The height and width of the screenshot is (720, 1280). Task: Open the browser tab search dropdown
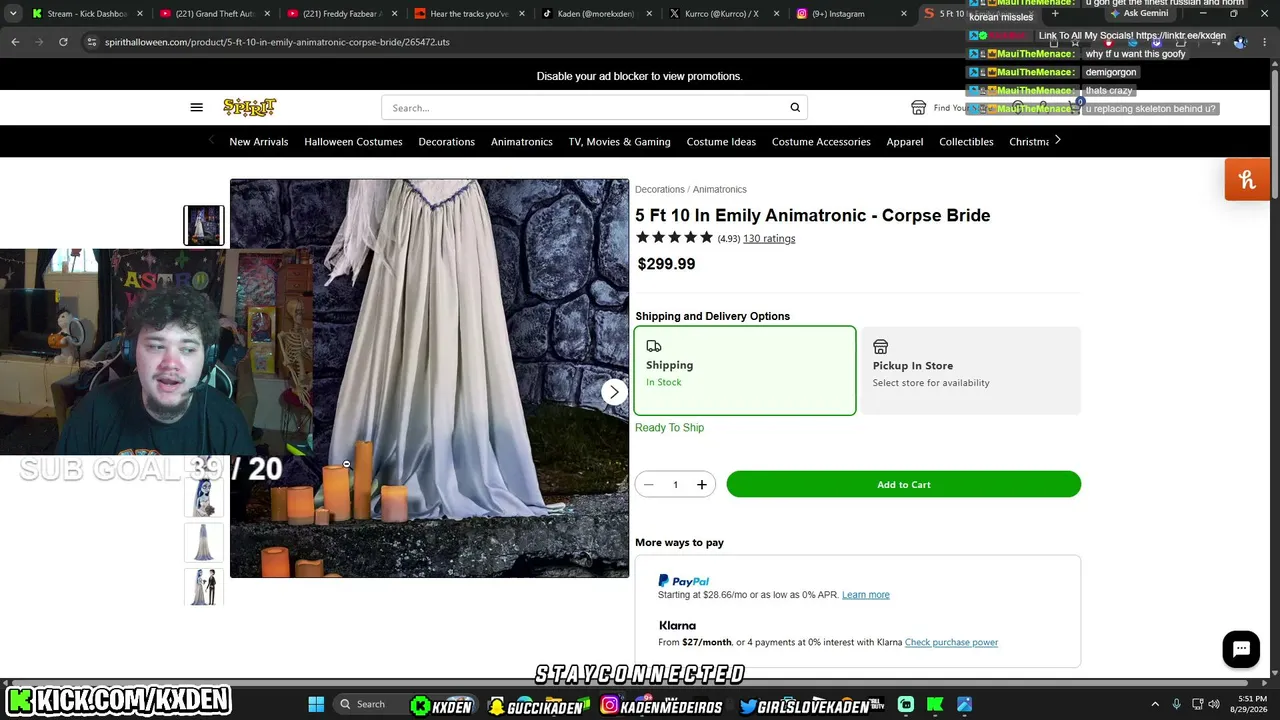pyautogui.click(x=13, y=14)
